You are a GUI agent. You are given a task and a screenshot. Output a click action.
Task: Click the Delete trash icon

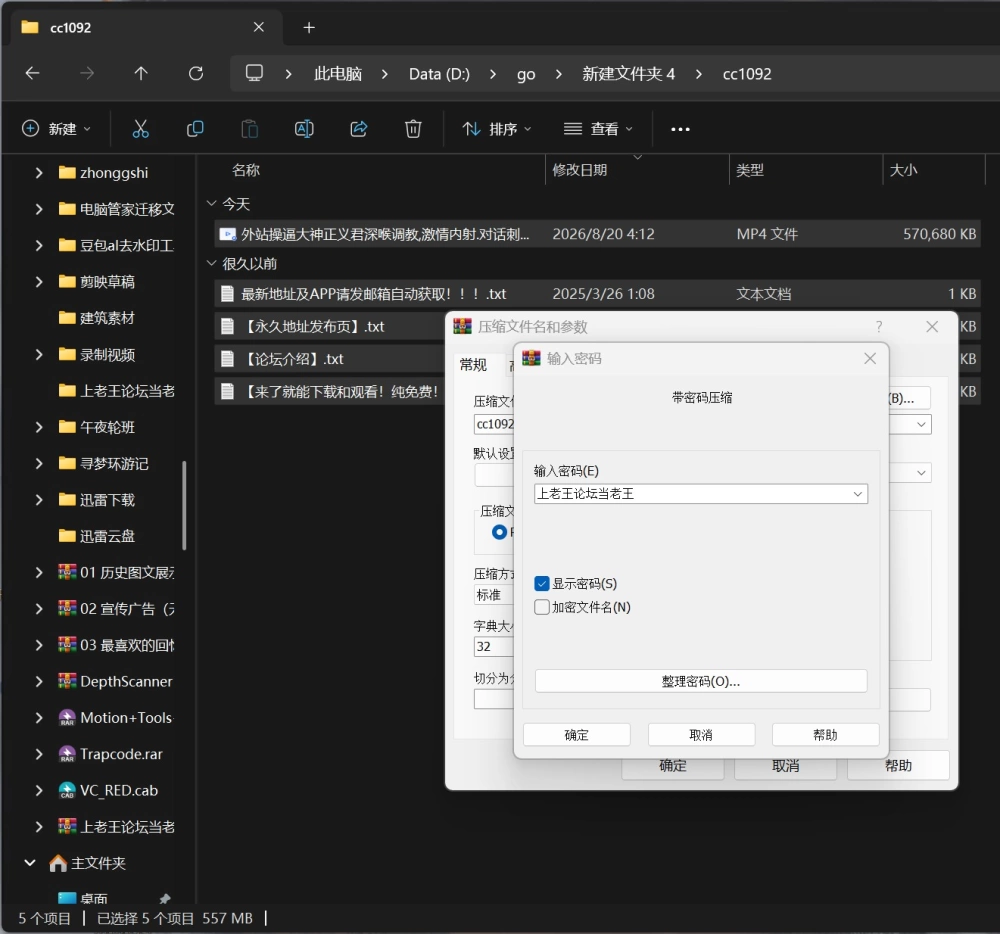pyautogui.click(x=413, y=129)
